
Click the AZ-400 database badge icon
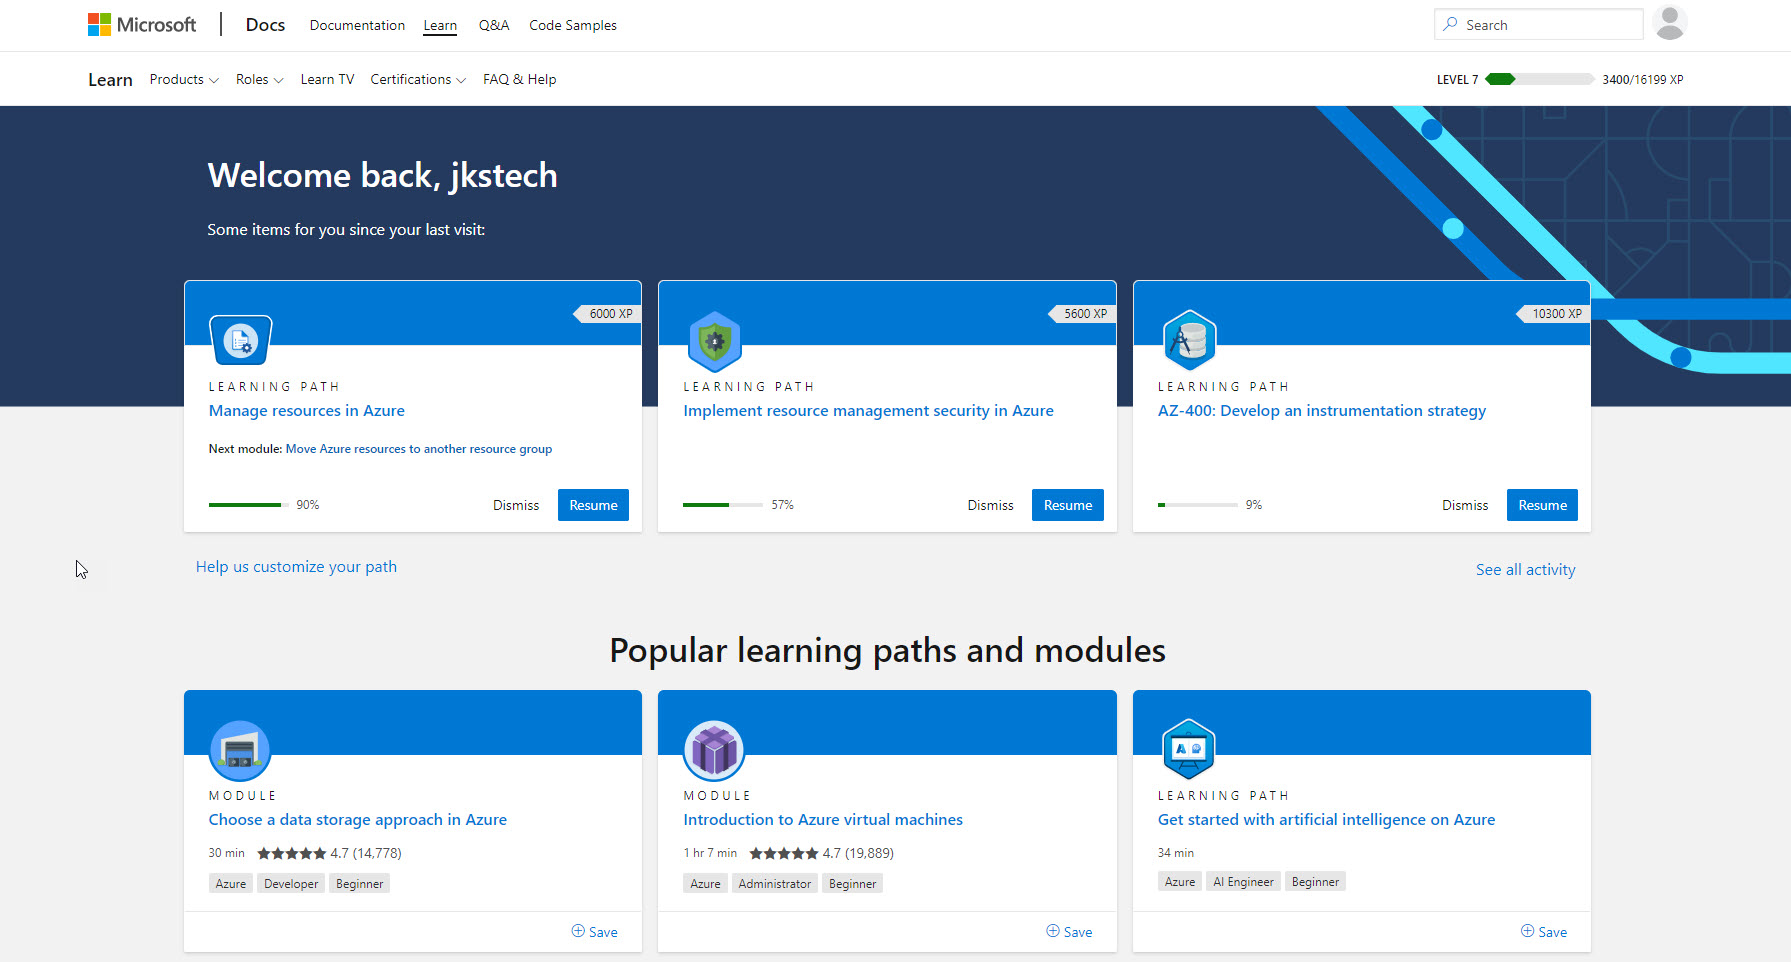pos(1189,340)
